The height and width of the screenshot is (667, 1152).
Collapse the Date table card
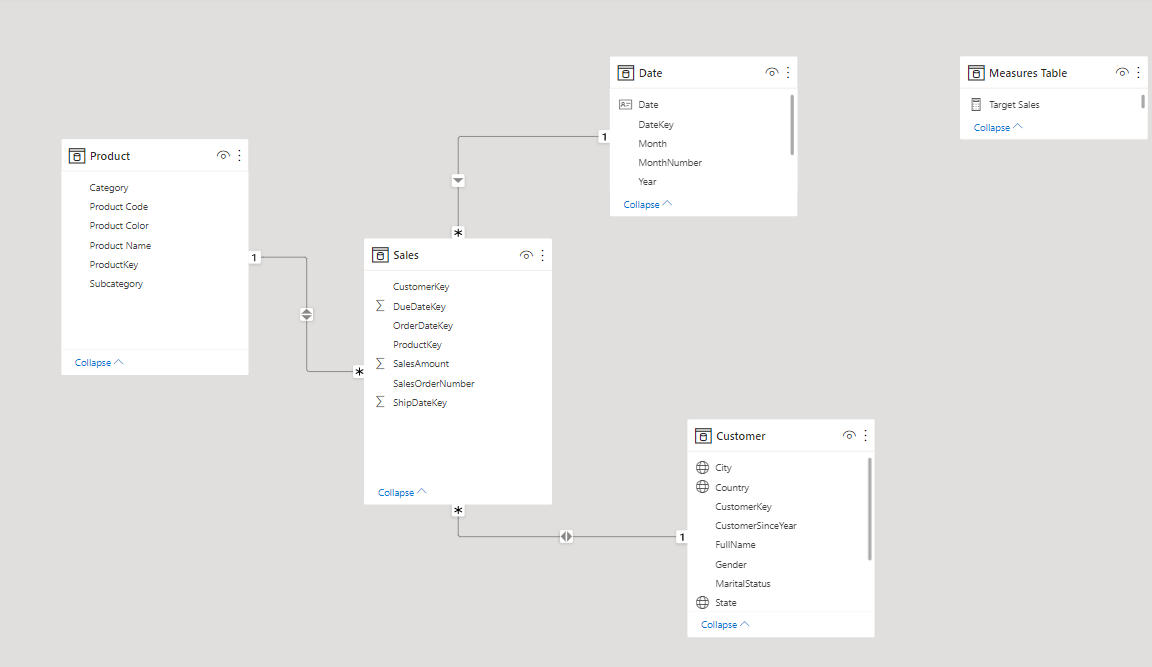click(647, 204)
